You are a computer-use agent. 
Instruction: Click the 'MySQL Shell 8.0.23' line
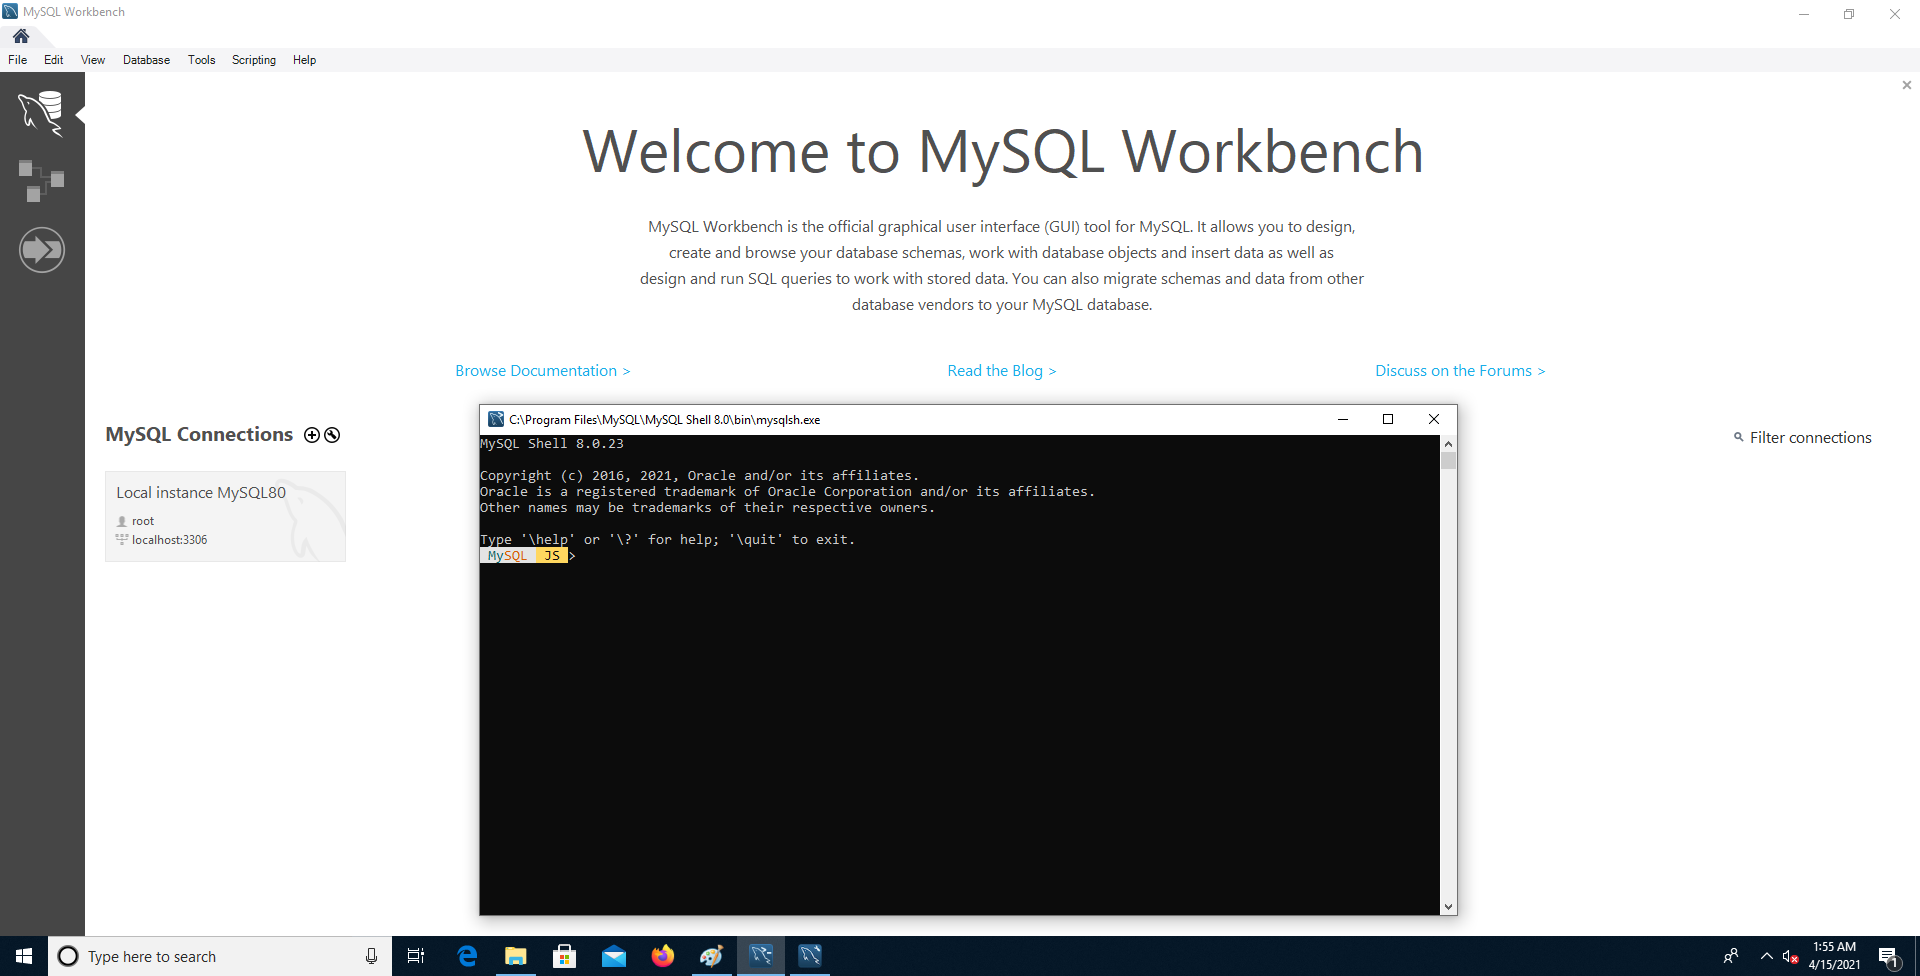click(x=552, y=444)
